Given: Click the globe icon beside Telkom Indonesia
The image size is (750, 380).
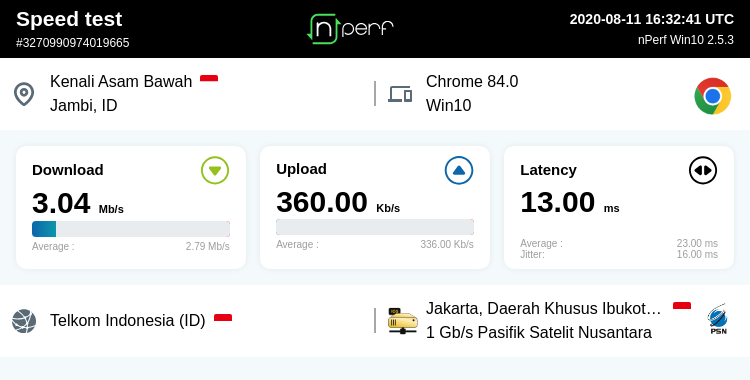Looking at the screenshot, I should tap(24, 321).
